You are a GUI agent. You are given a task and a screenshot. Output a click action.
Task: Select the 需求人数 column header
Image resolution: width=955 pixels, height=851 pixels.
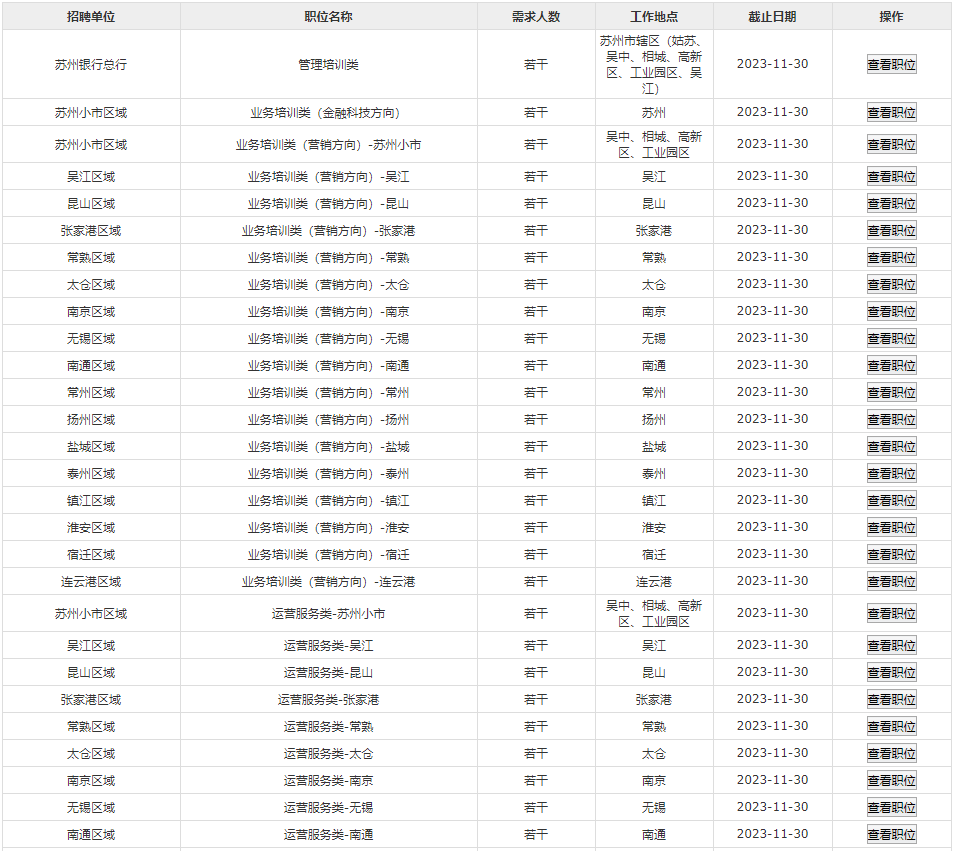click(x=535, y=16)
